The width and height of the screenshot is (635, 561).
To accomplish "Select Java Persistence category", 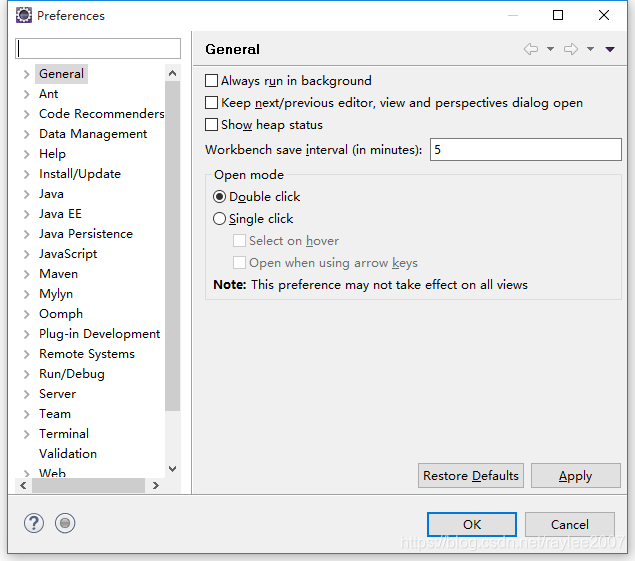I will (86, 234).
